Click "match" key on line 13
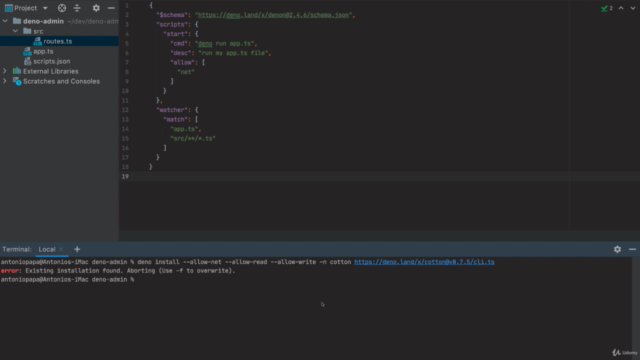Viewport: 640px width, 360px height. tap(175, 120)
